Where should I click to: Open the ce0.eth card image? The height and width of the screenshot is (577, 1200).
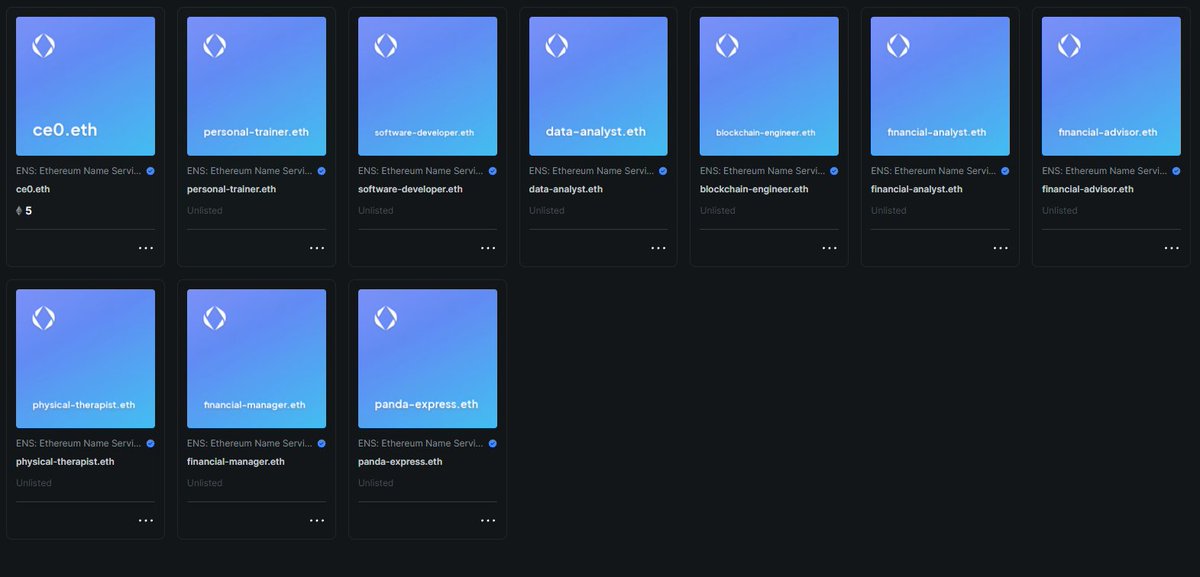[x=86, y=86]
